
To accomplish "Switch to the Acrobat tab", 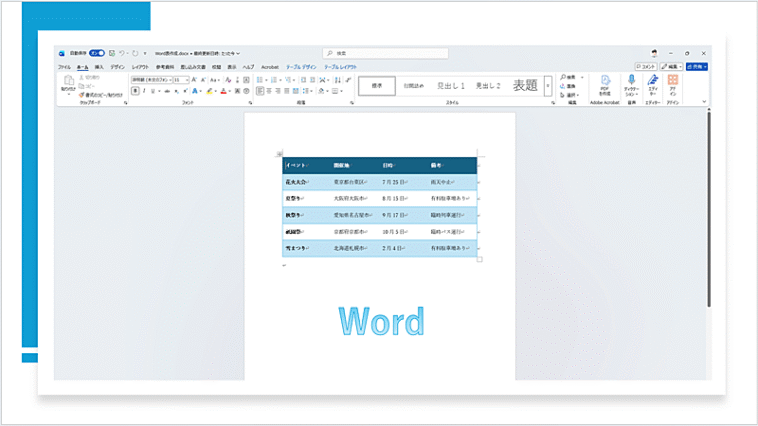I will [270, 67].
